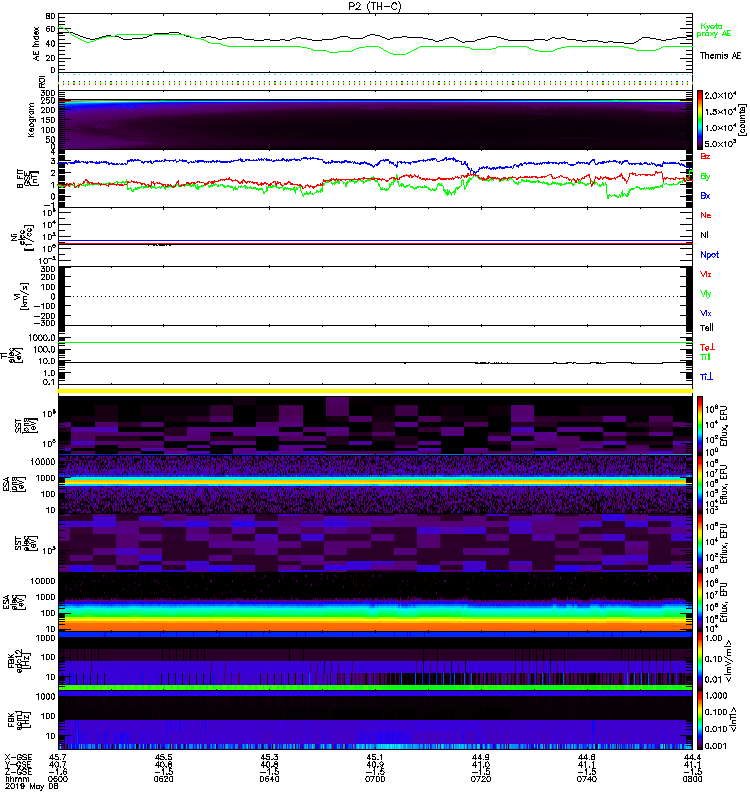Click the ESA electrons Eflux color bar

[x=700, y=602]
